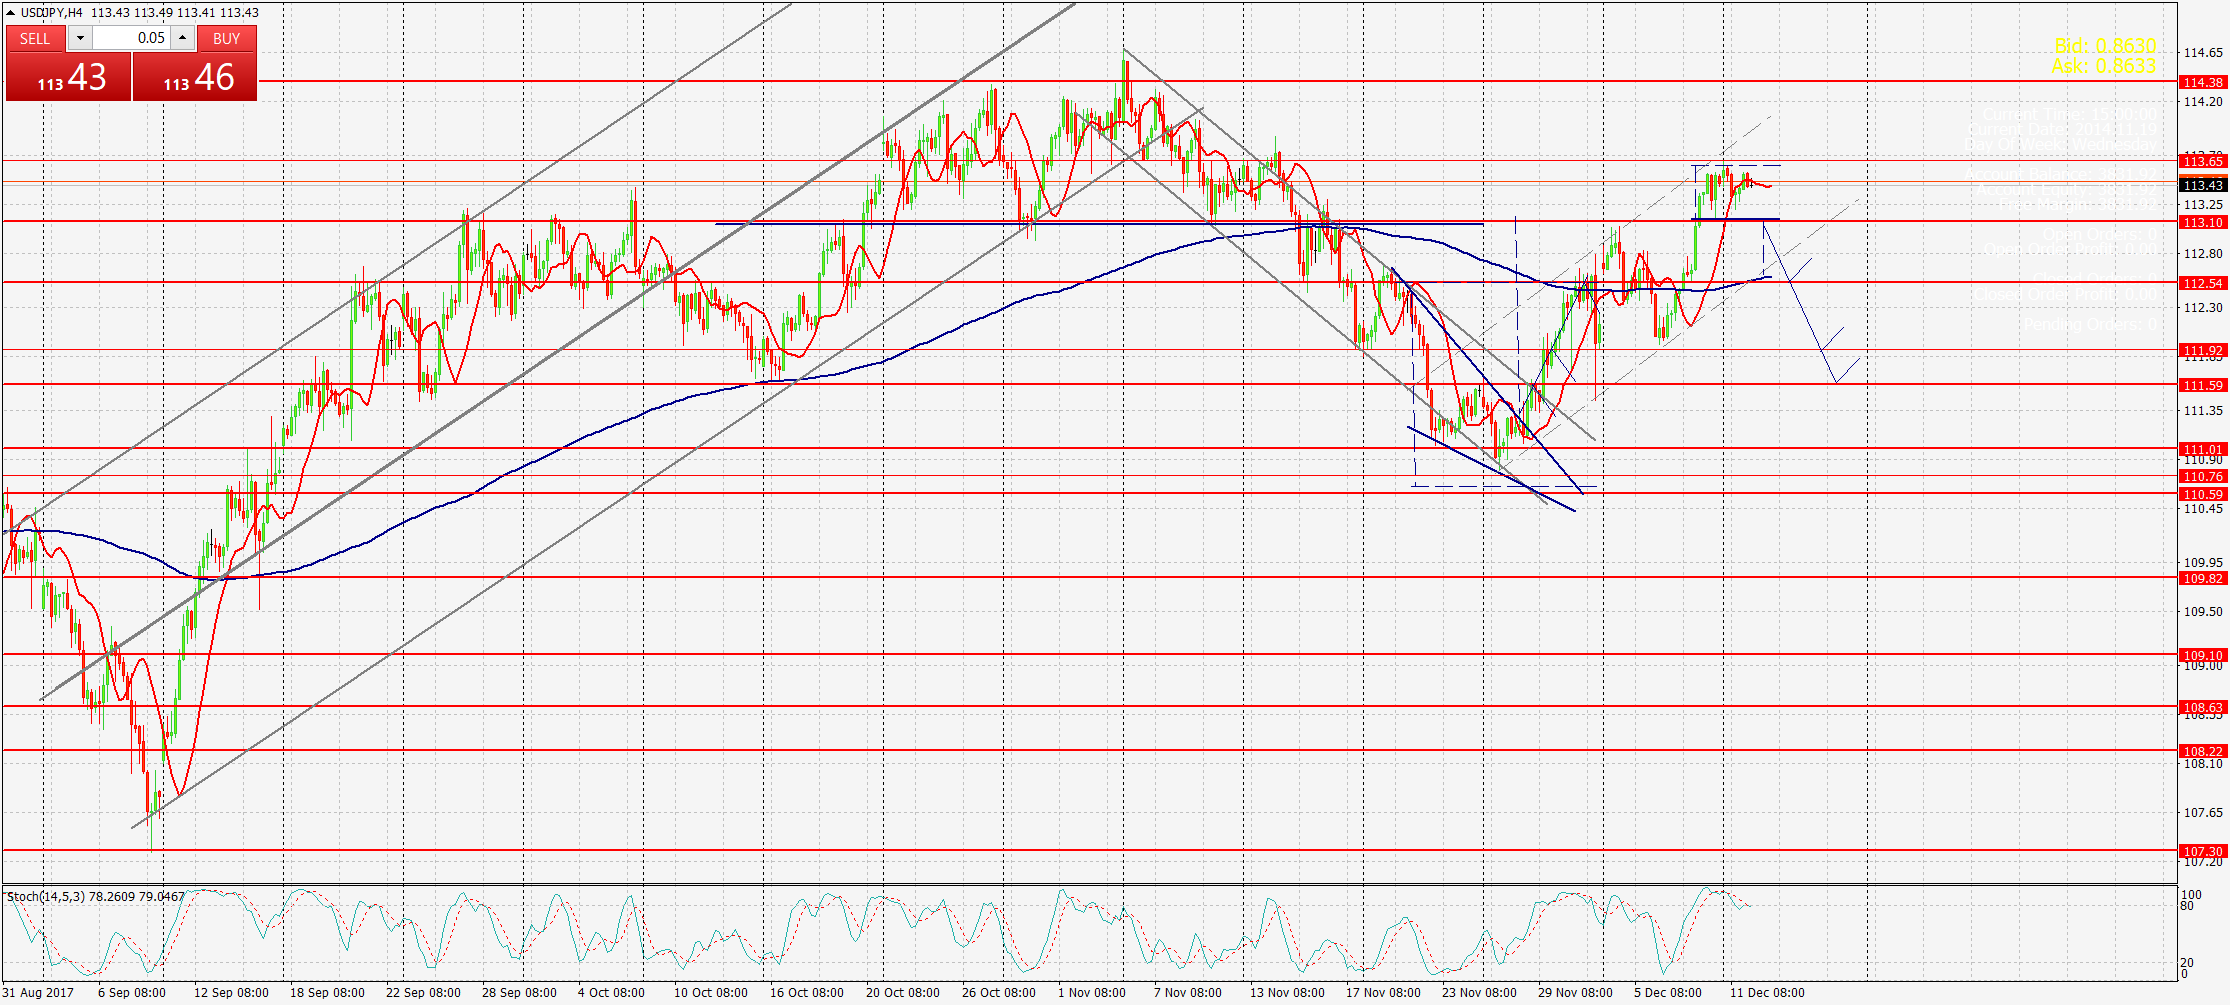Select the 108.63 red price level label
This screenshot has width=2230, height=1005.
point(2203,707)
